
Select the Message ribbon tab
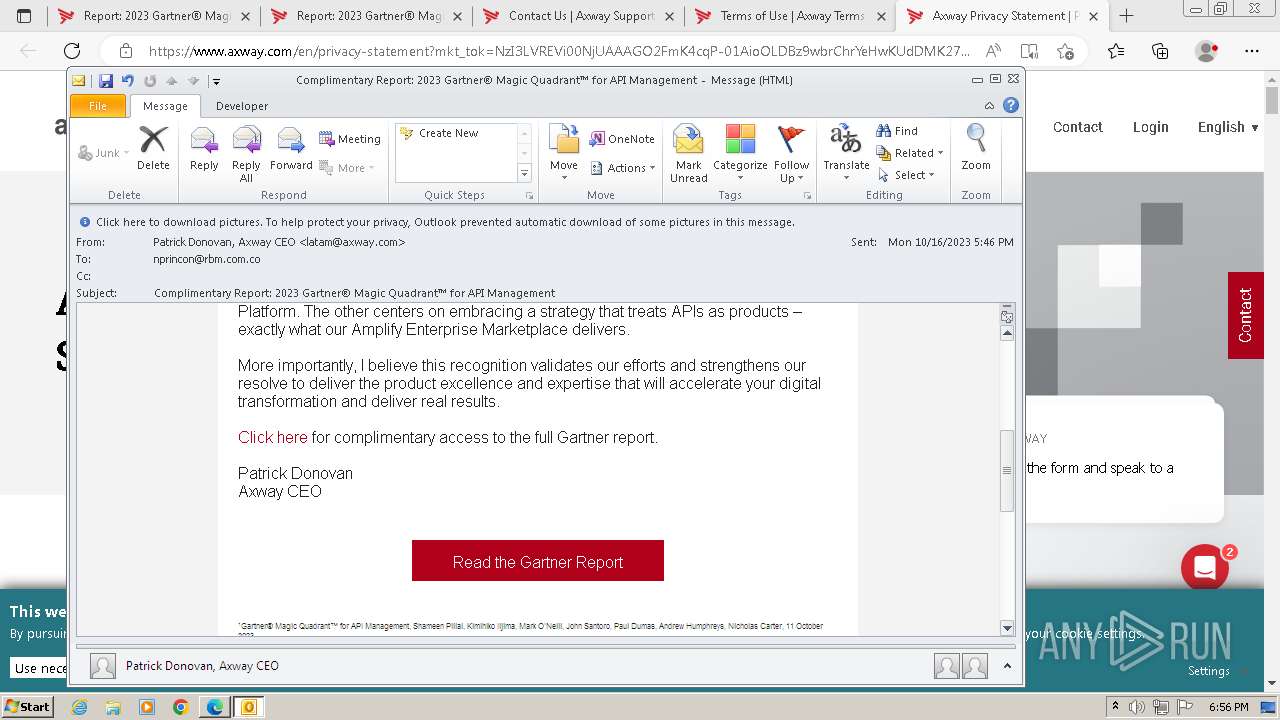(x=165, y=106)
